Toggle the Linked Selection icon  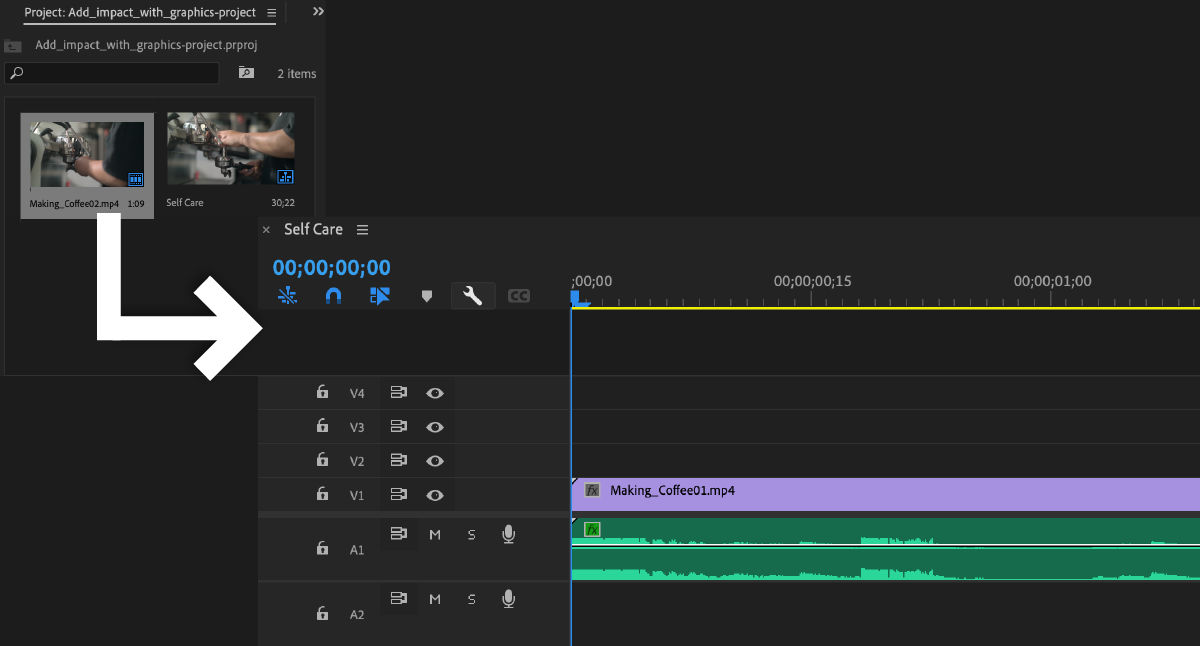click(287, 295)
